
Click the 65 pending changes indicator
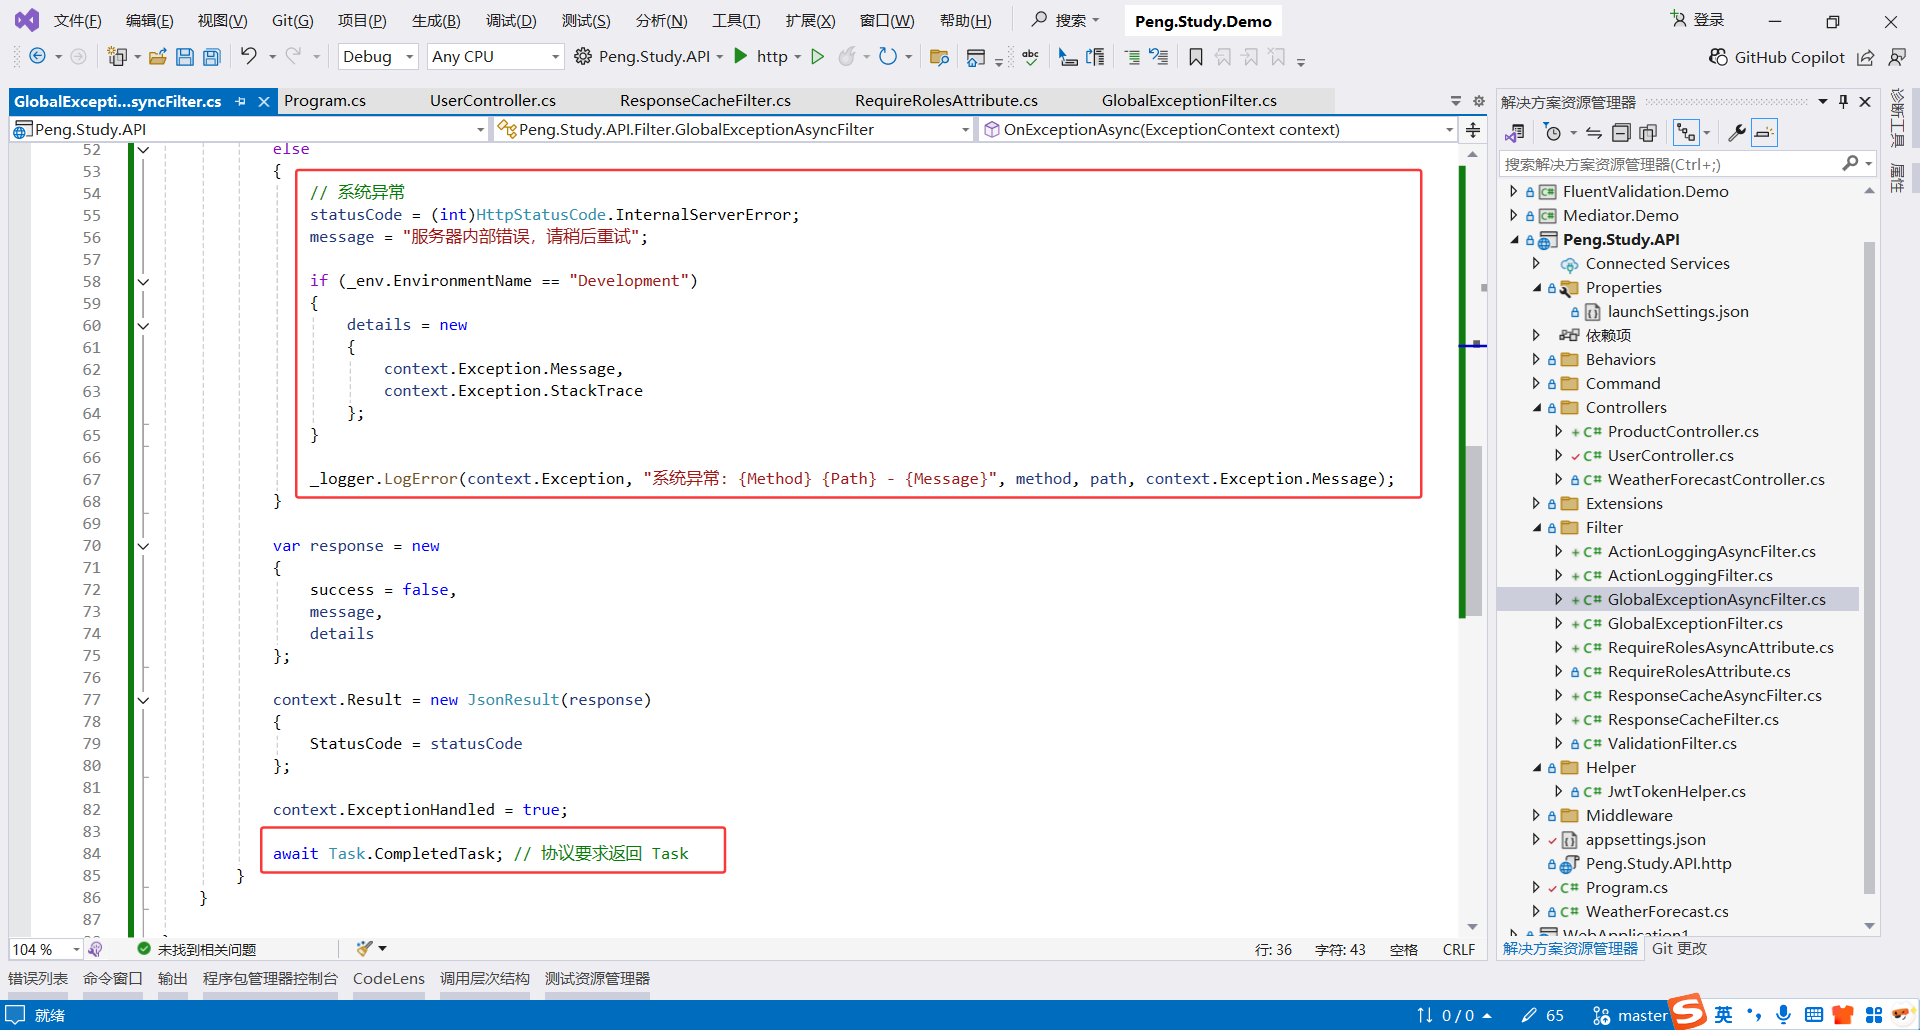tap(1542, 1015)
